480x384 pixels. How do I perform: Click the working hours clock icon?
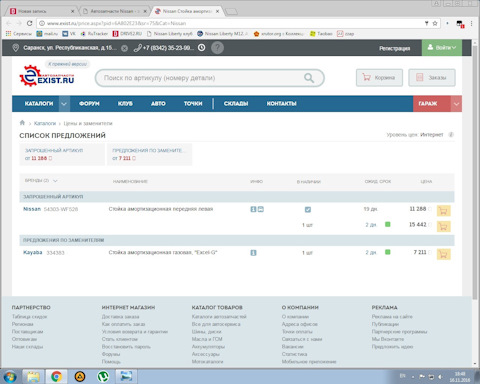pos(202,48)
